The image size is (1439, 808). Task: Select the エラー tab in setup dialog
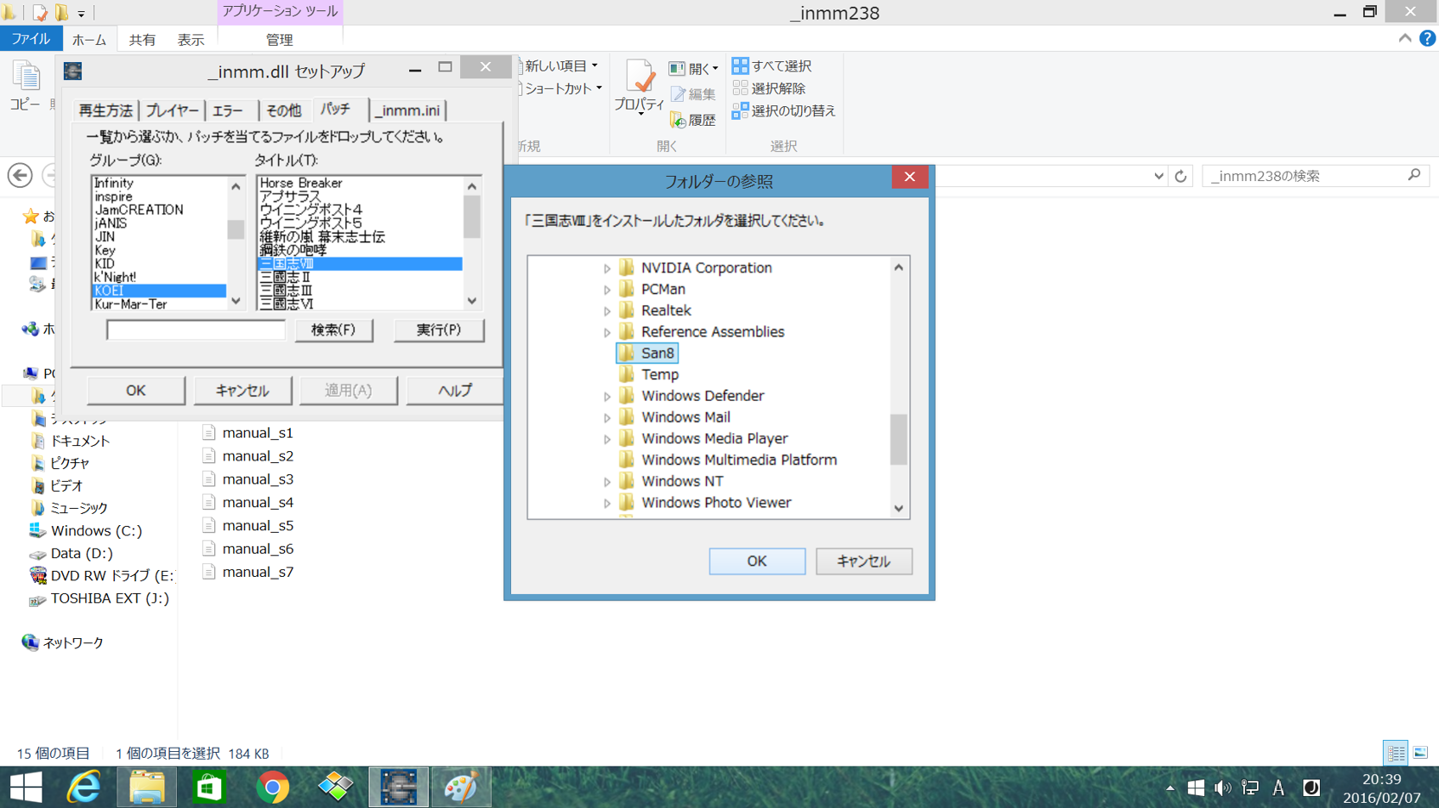click(x=228, y=111)
